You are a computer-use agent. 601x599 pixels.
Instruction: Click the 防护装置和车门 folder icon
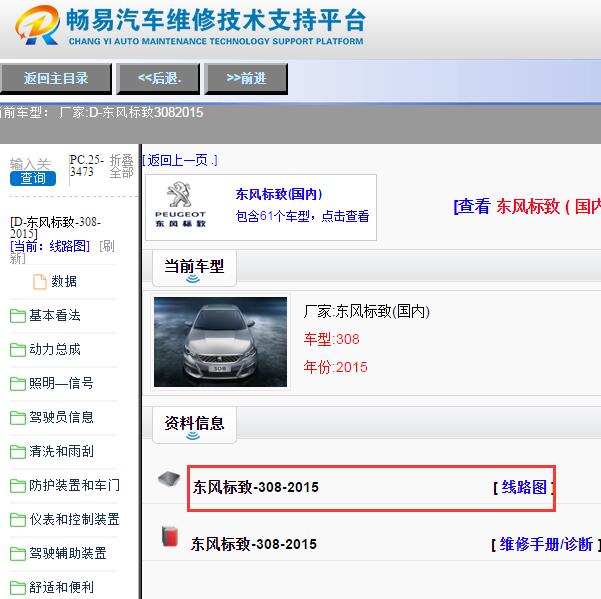click(x=18, y=486)
